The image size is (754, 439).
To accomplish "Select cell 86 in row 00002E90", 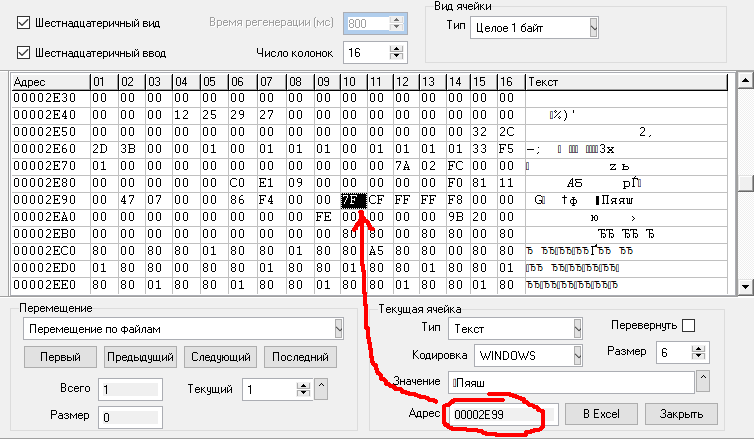I will pyautogui.click(x=242, y=200).
